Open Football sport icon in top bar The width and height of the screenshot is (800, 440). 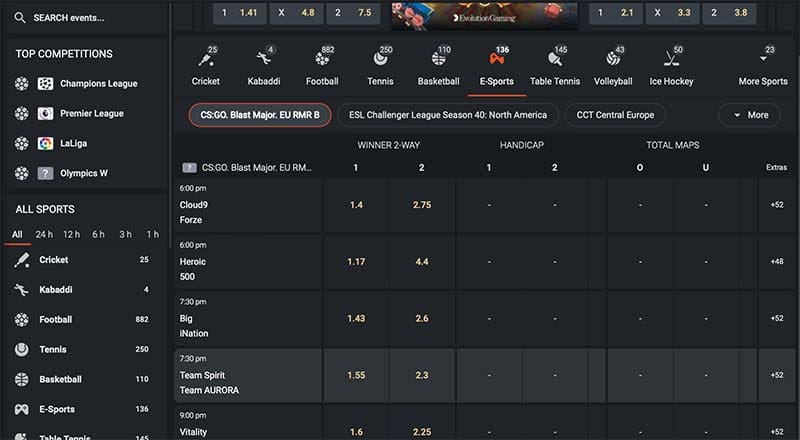322,59
